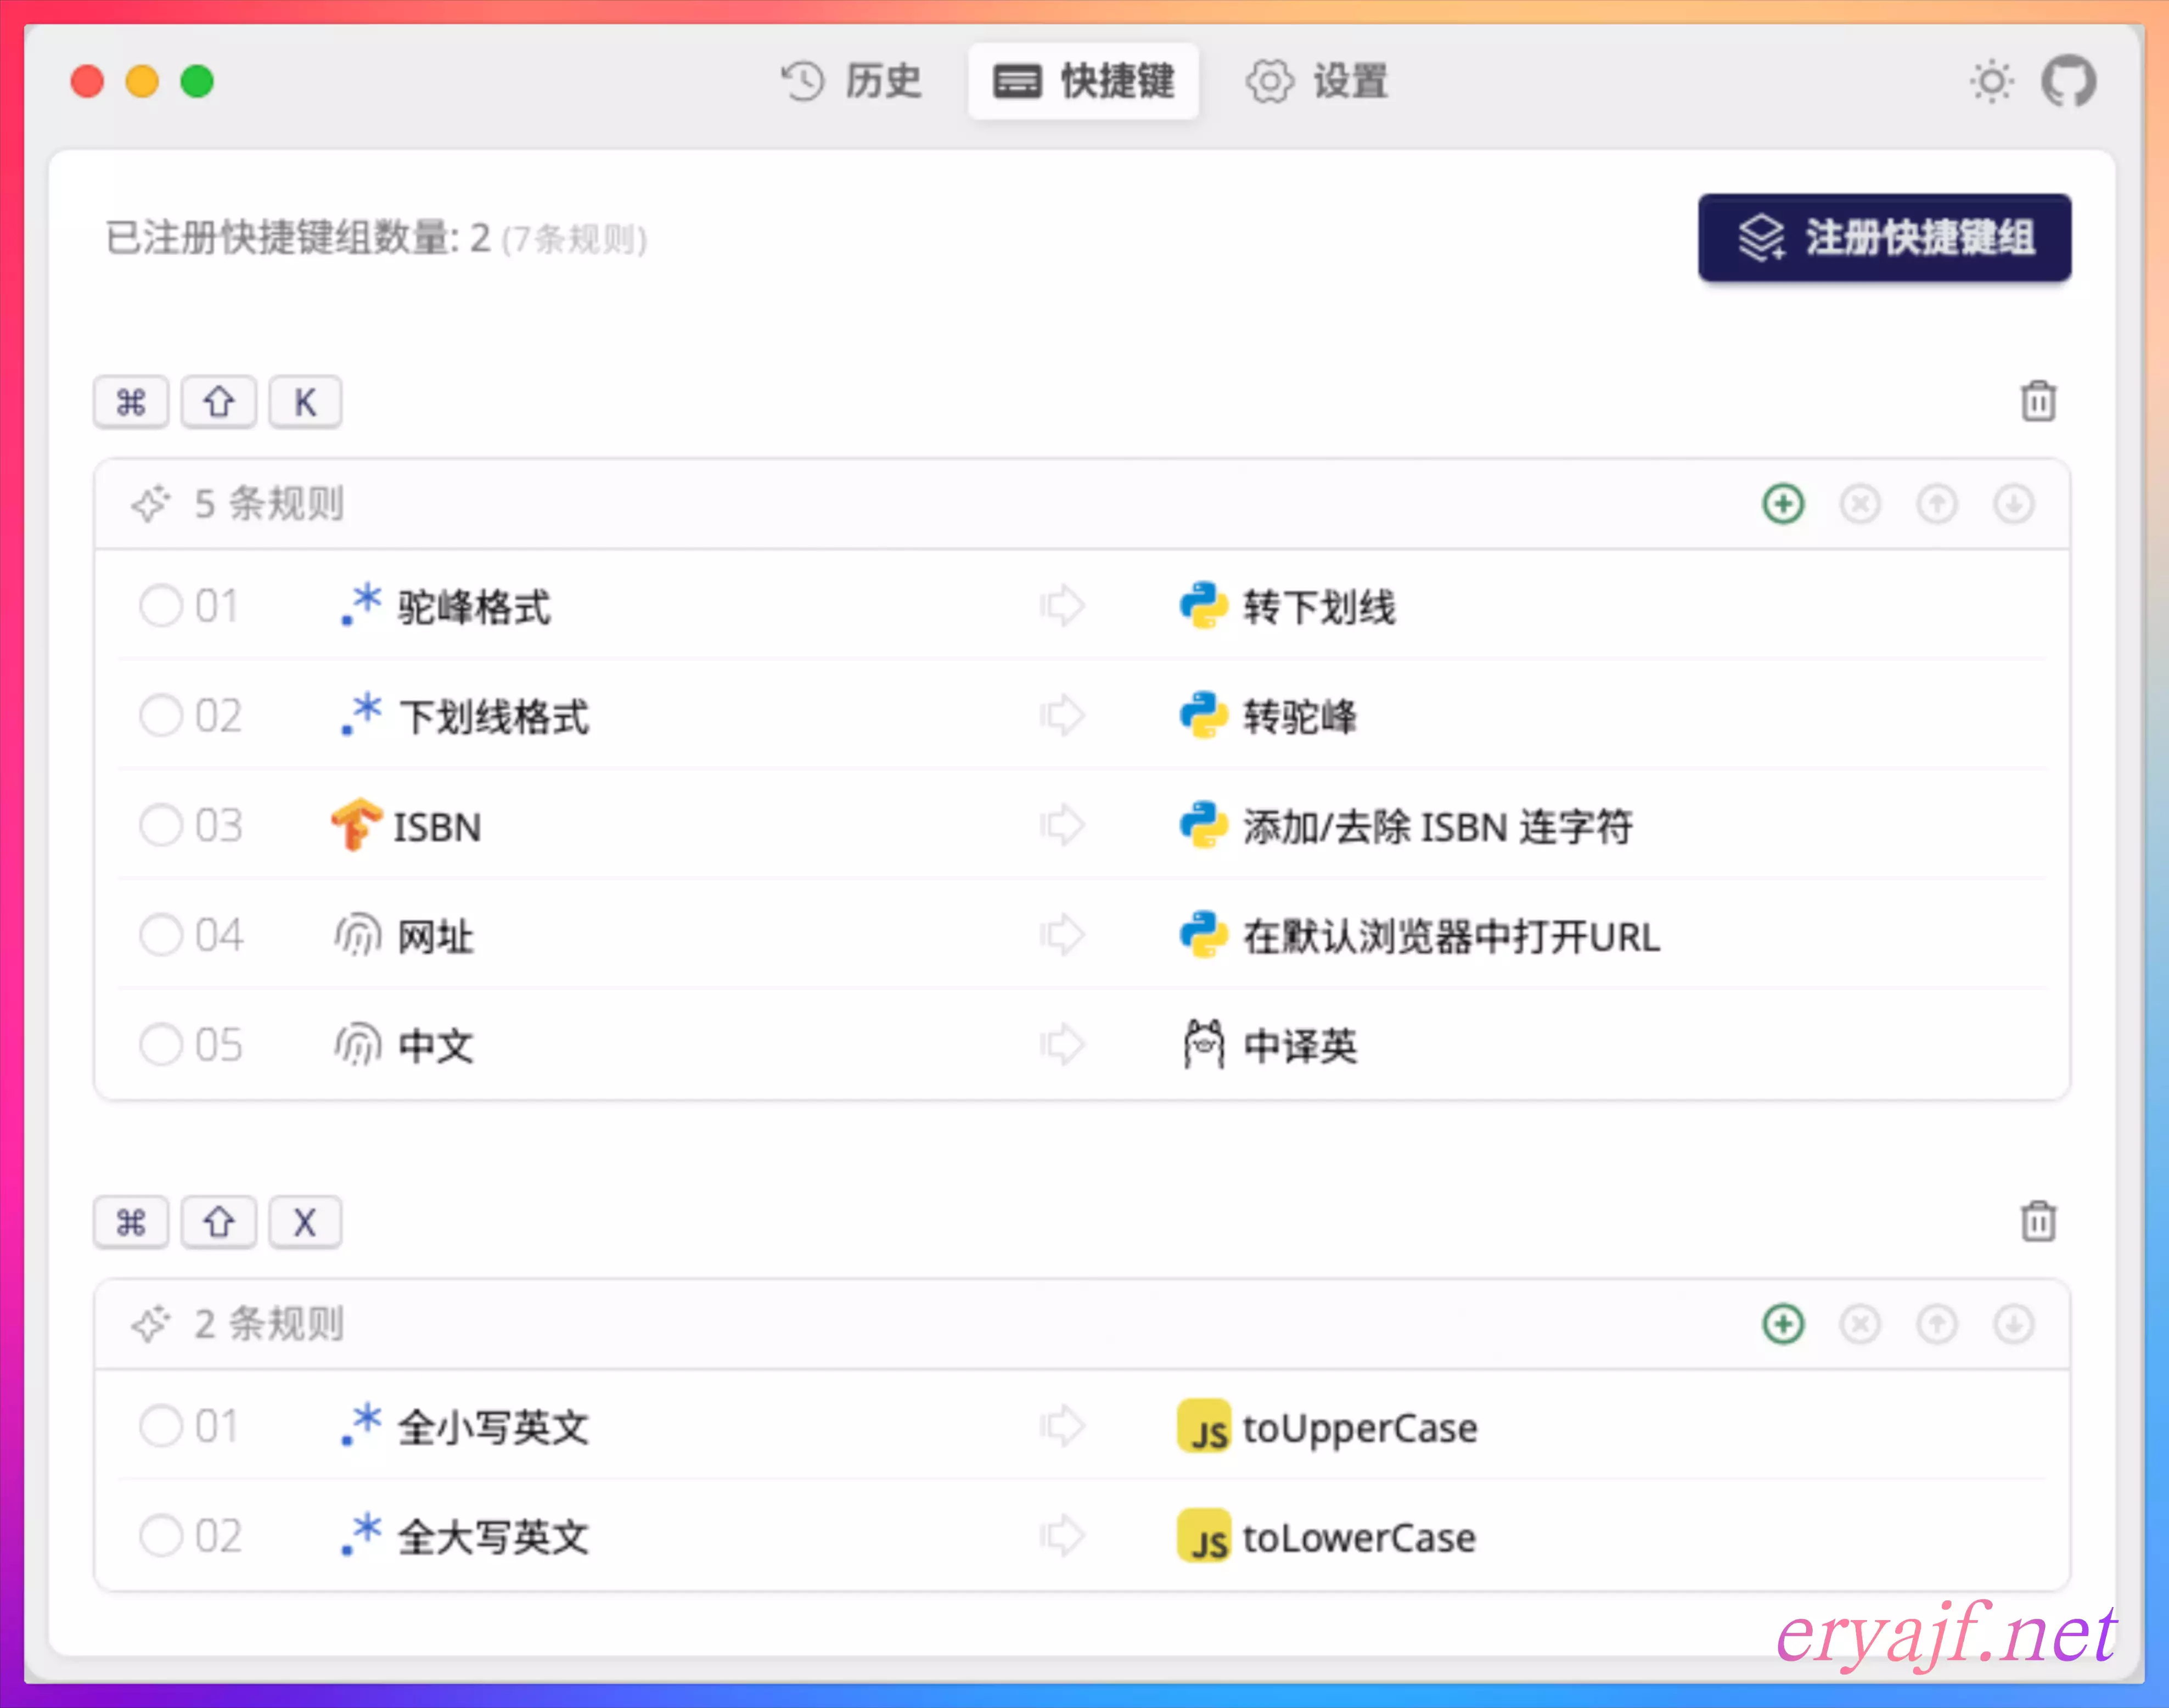Add rule to 2-rule group
The height and width of the screenshot is (1708, 2169).
pos(1782,1324)
